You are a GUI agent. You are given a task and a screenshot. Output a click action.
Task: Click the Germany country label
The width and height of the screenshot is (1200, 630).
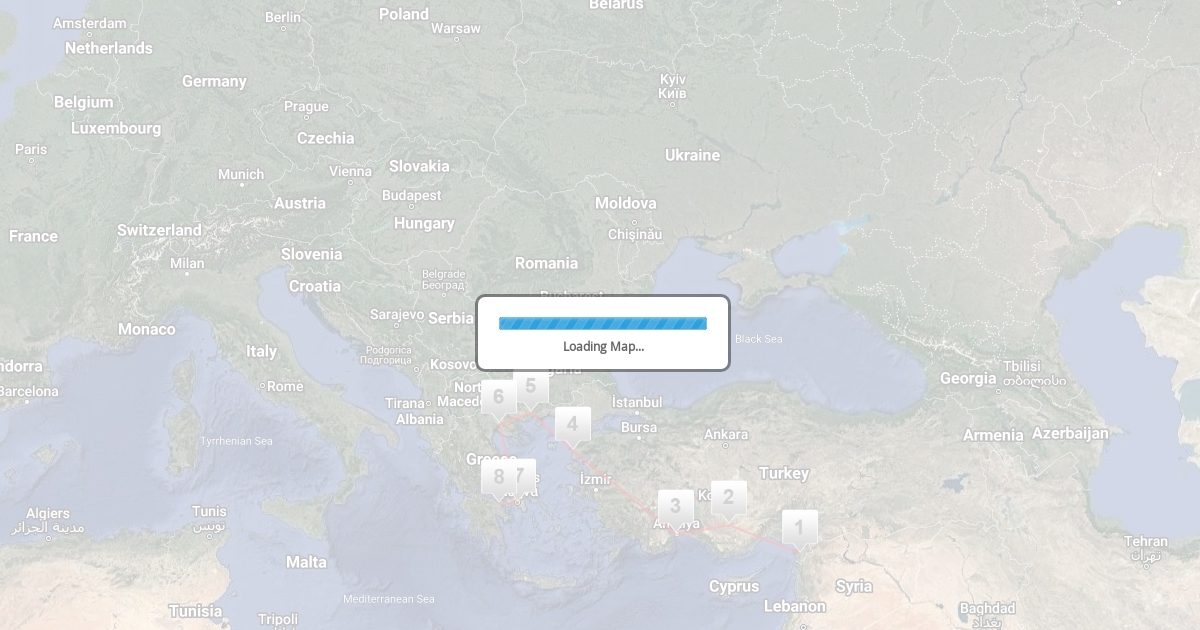(214, 81)
